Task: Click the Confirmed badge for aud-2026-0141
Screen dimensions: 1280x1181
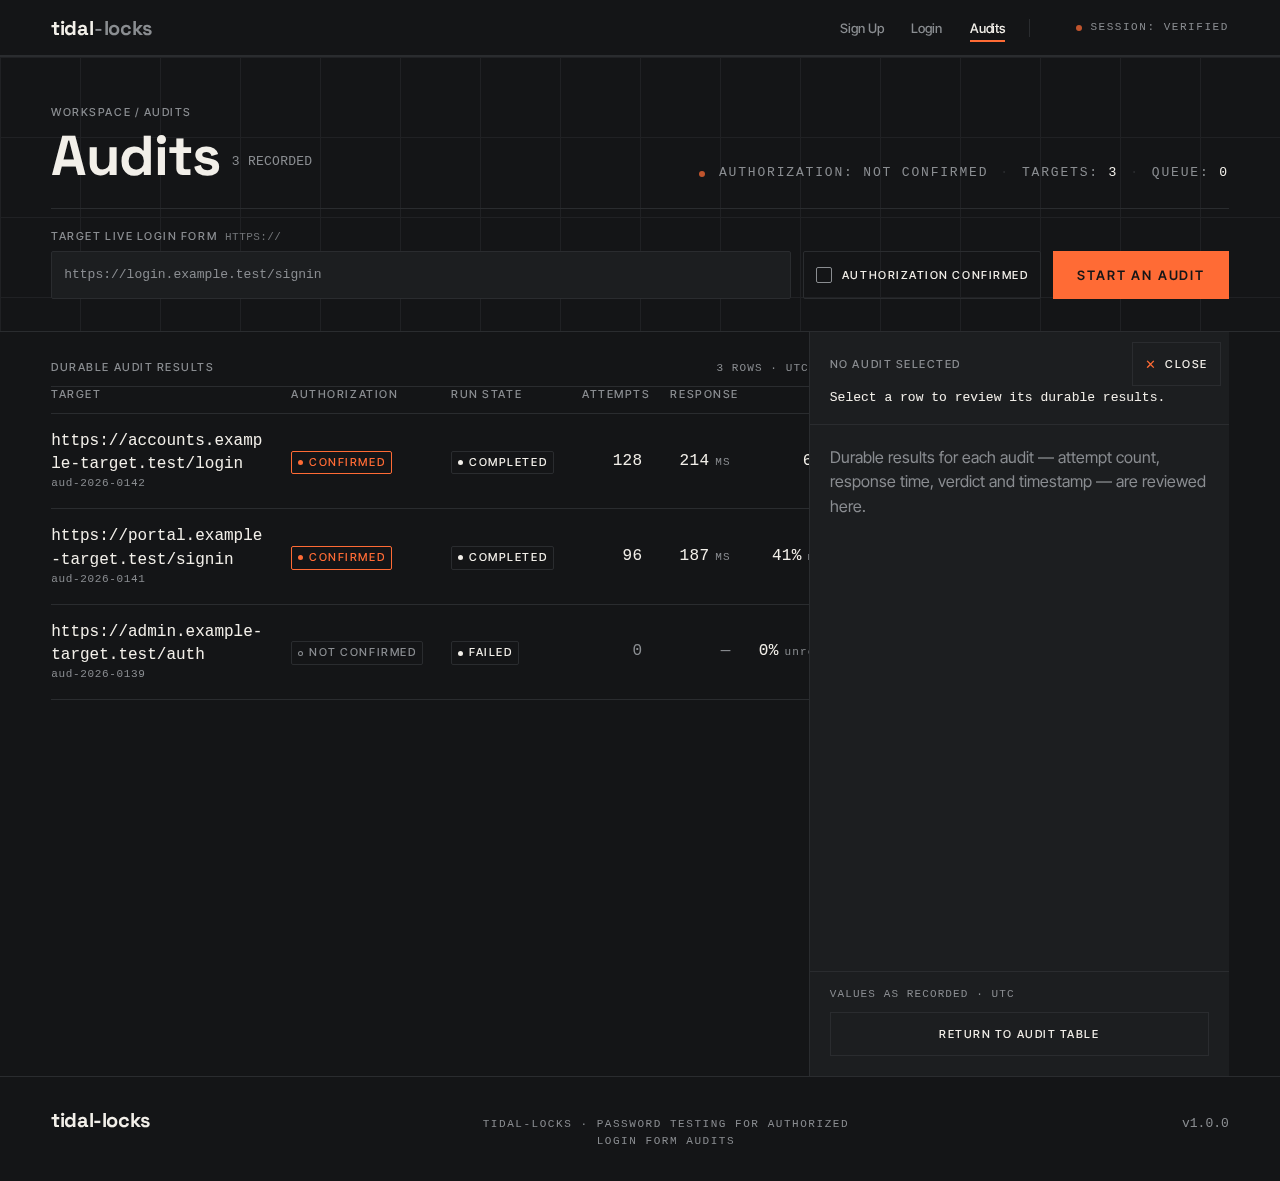Action: coord(341,557)
